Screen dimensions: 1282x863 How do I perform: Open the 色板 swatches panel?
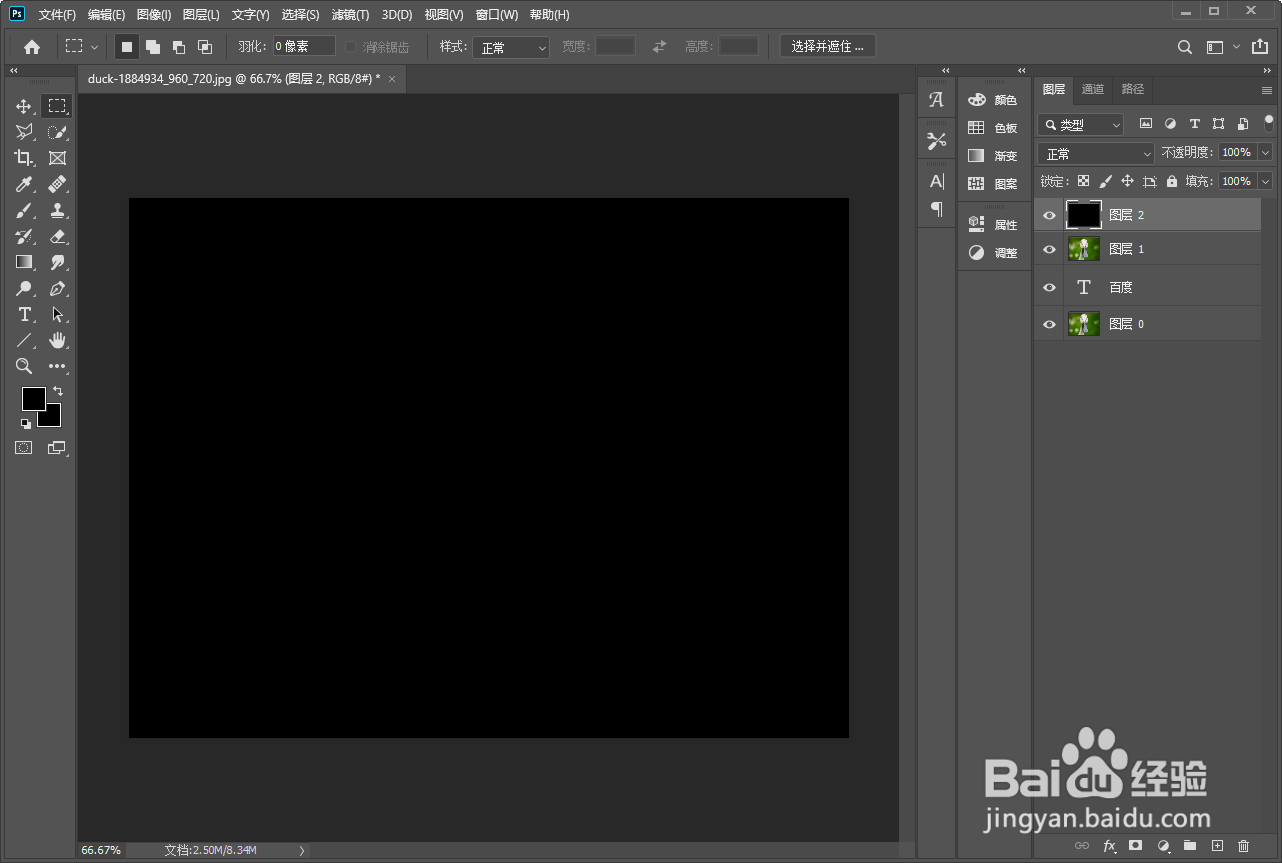click(x=993, y=128)
